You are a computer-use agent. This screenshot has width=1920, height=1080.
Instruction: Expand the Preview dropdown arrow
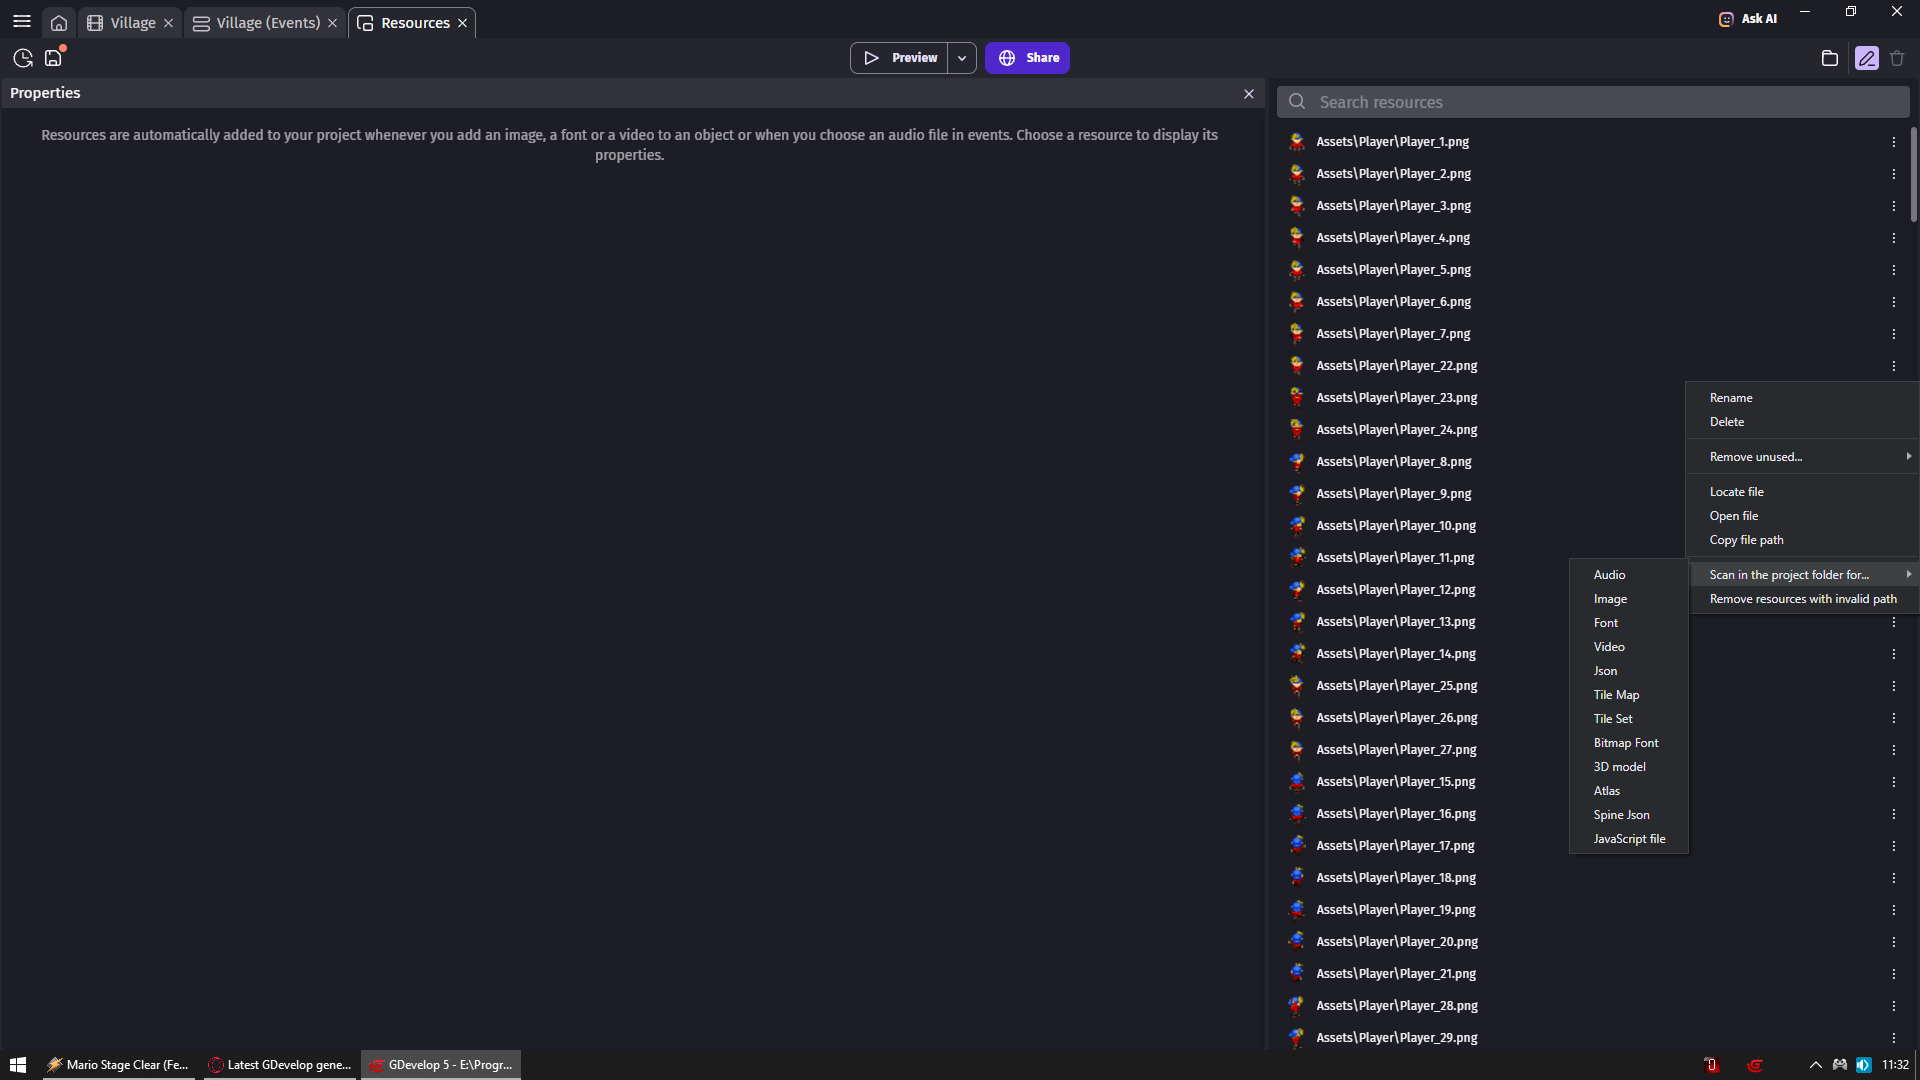pos(961,57)
